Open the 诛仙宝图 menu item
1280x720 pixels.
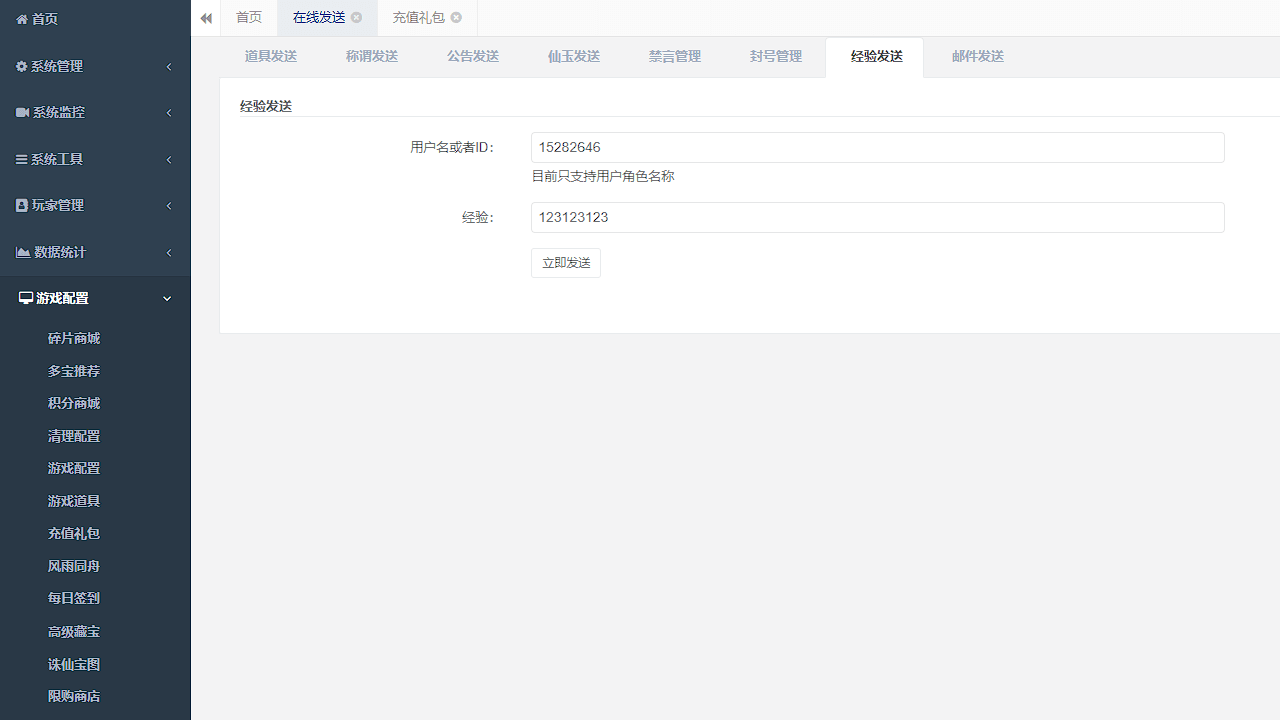(x=74, y=663)
